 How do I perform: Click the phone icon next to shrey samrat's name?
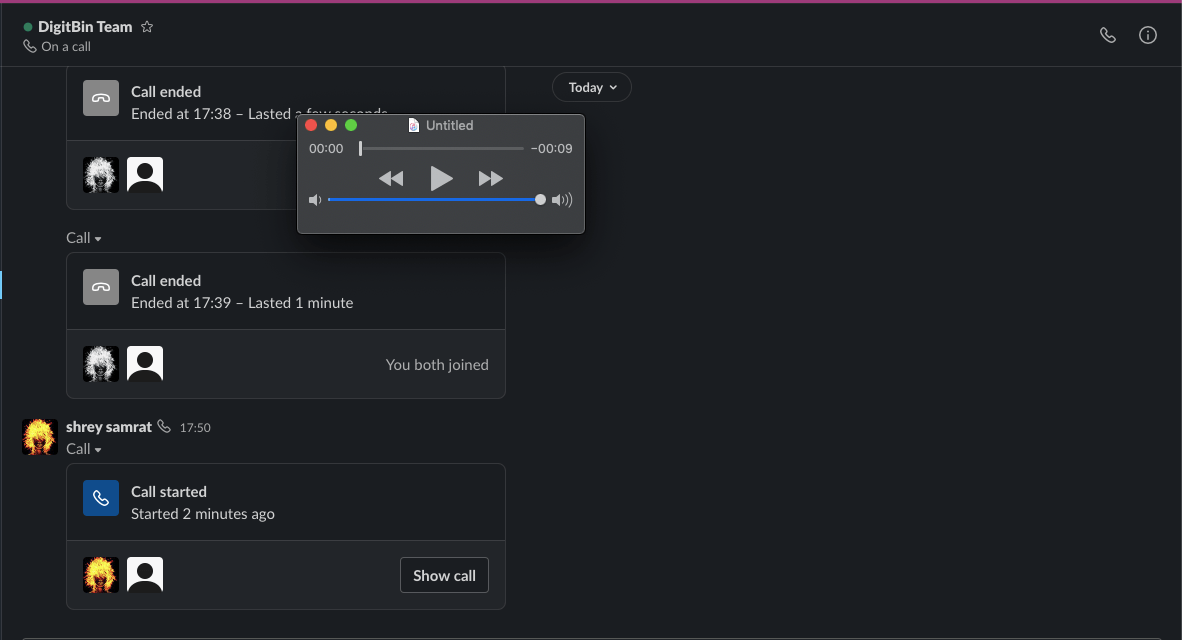click(164, 427)
